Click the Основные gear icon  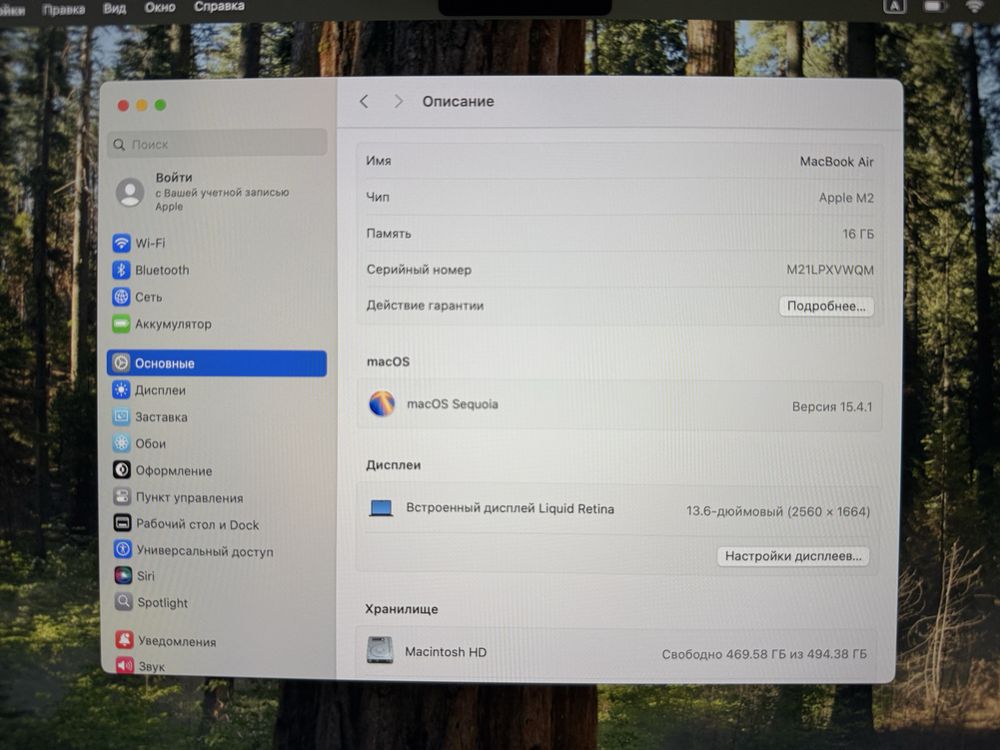(121, 363)
